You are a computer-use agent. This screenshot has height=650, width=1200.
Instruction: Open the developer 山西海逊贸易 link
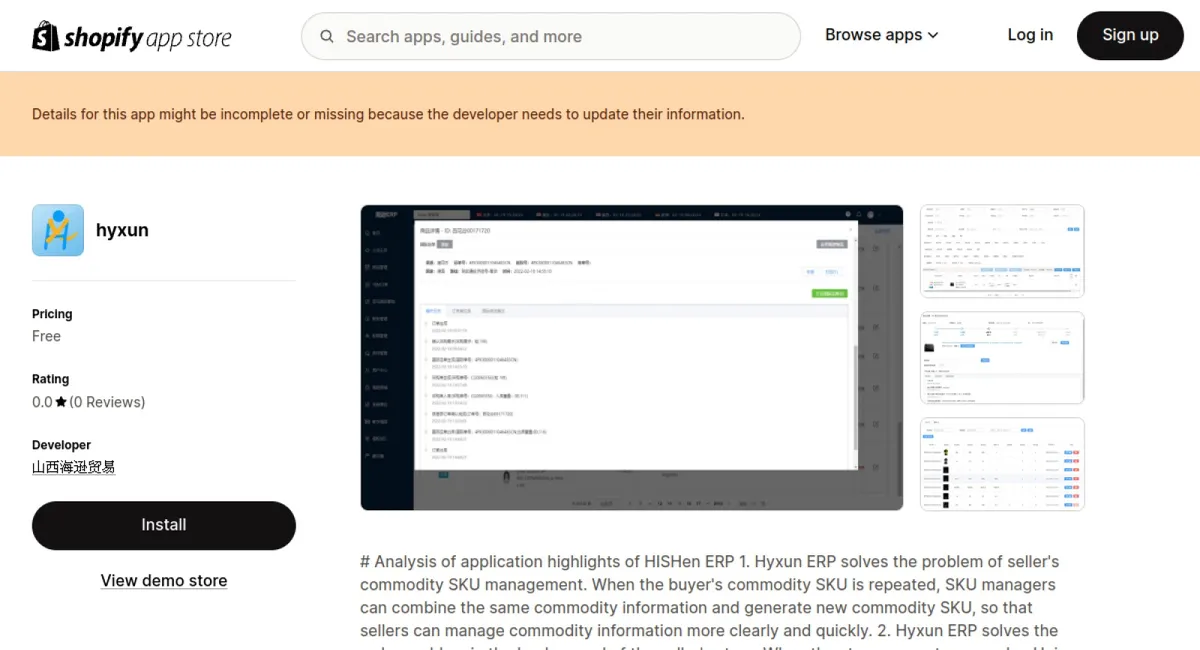point(74,467)
